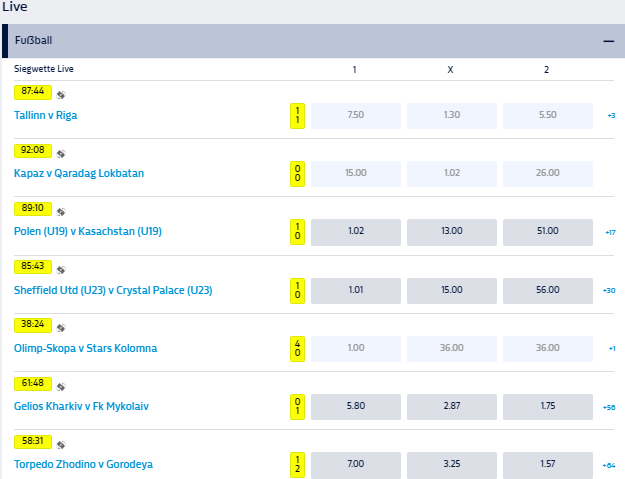The image size is (625, 479).
Task: Open +64 markets for Torpedo Zhodino match
Action: tap(610, 465)
